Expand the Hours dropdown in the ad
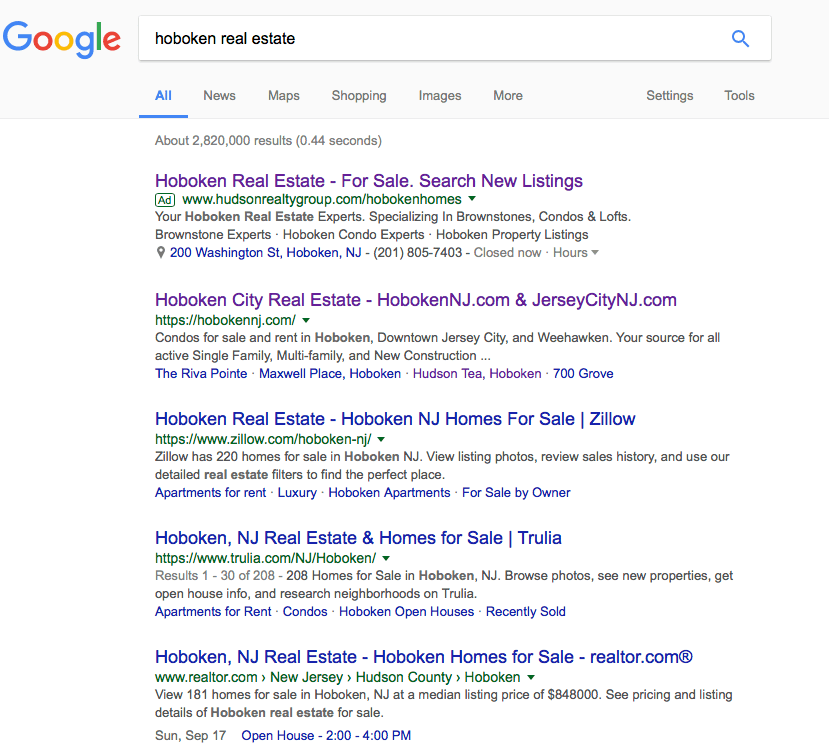The image size is (829, 751). coord(576,253)
